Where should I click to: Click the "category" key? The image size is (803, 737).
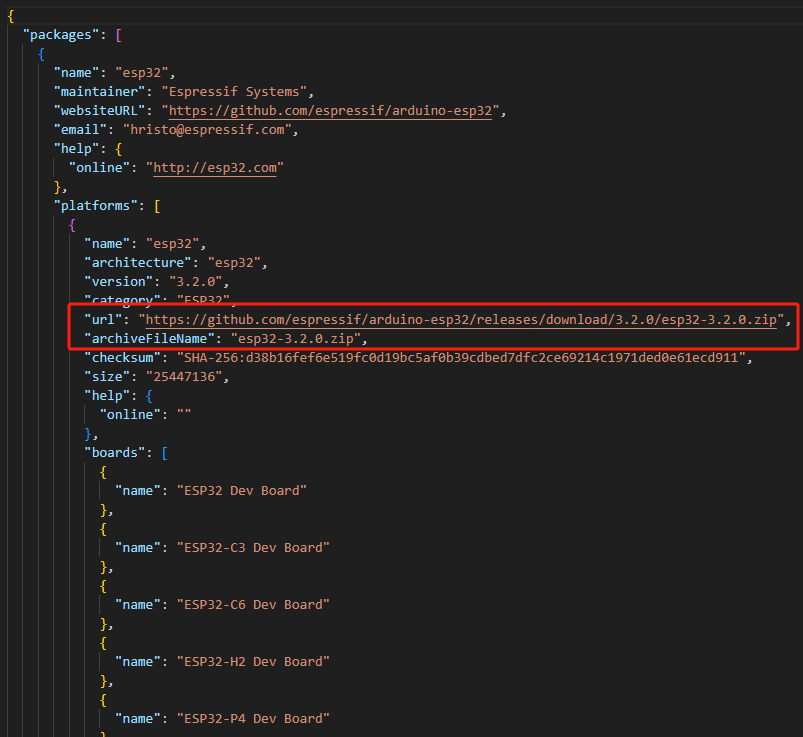122,299
